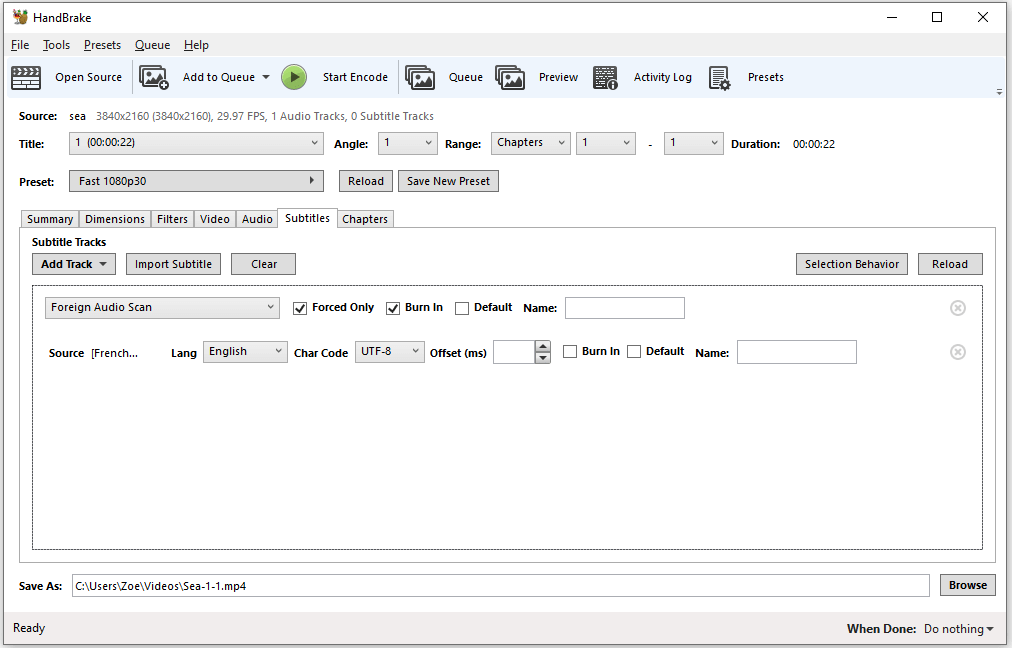Open the Preview window icon
The width and height of the screenshot is (1012, 648).
(510, 77)
